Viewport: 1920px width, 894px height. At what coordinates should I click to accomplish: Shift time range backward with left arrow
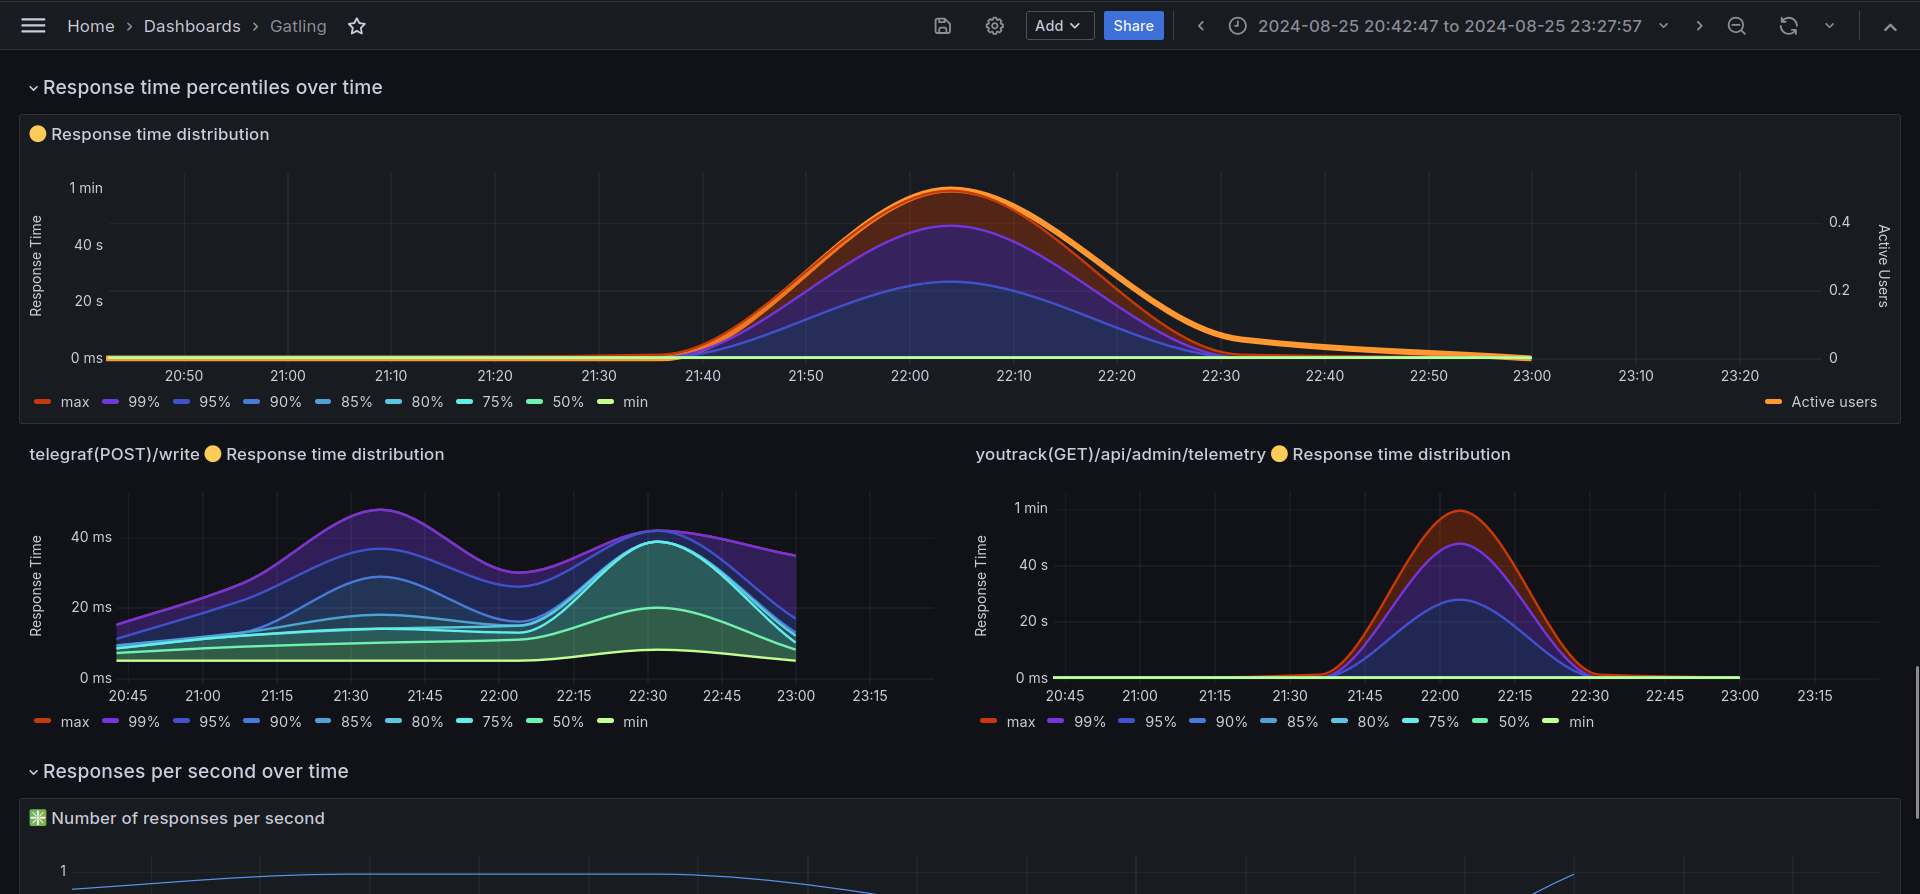pyautogui.click(x=1201, y=26)
